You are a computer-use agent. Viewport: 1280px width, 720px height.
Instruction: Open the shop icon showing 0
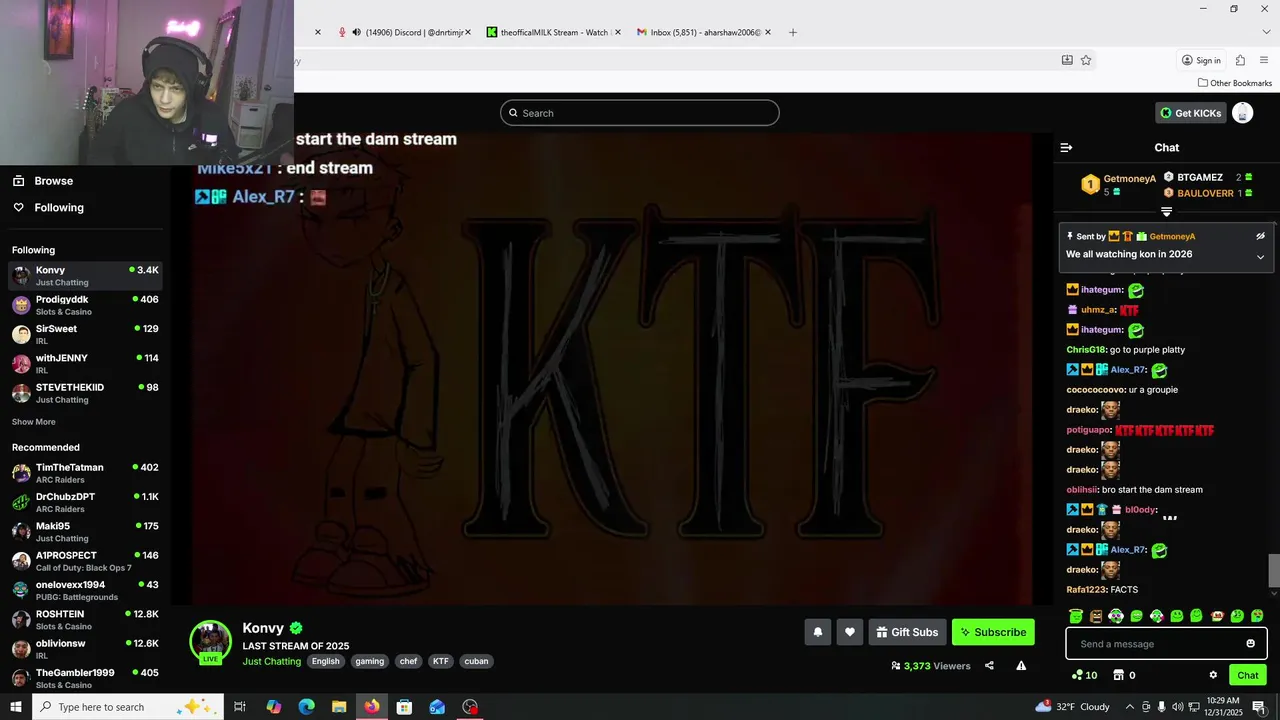click(x=1124, y=675)
